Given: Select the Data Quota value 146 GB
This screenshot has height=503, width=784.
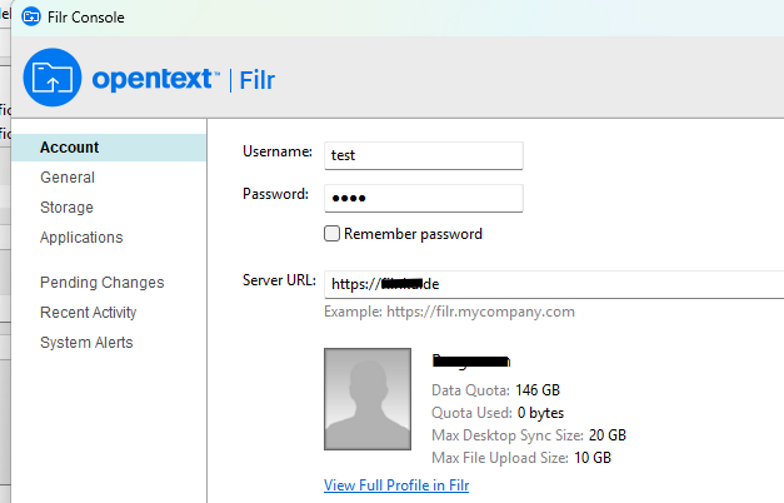Looking at the screenshot, I should pos(538,390).
